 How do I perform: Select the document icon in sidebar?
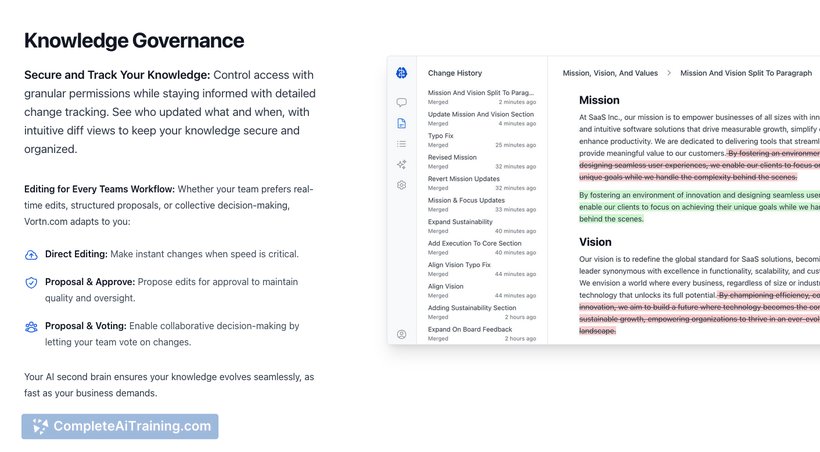tap(402, 123)
